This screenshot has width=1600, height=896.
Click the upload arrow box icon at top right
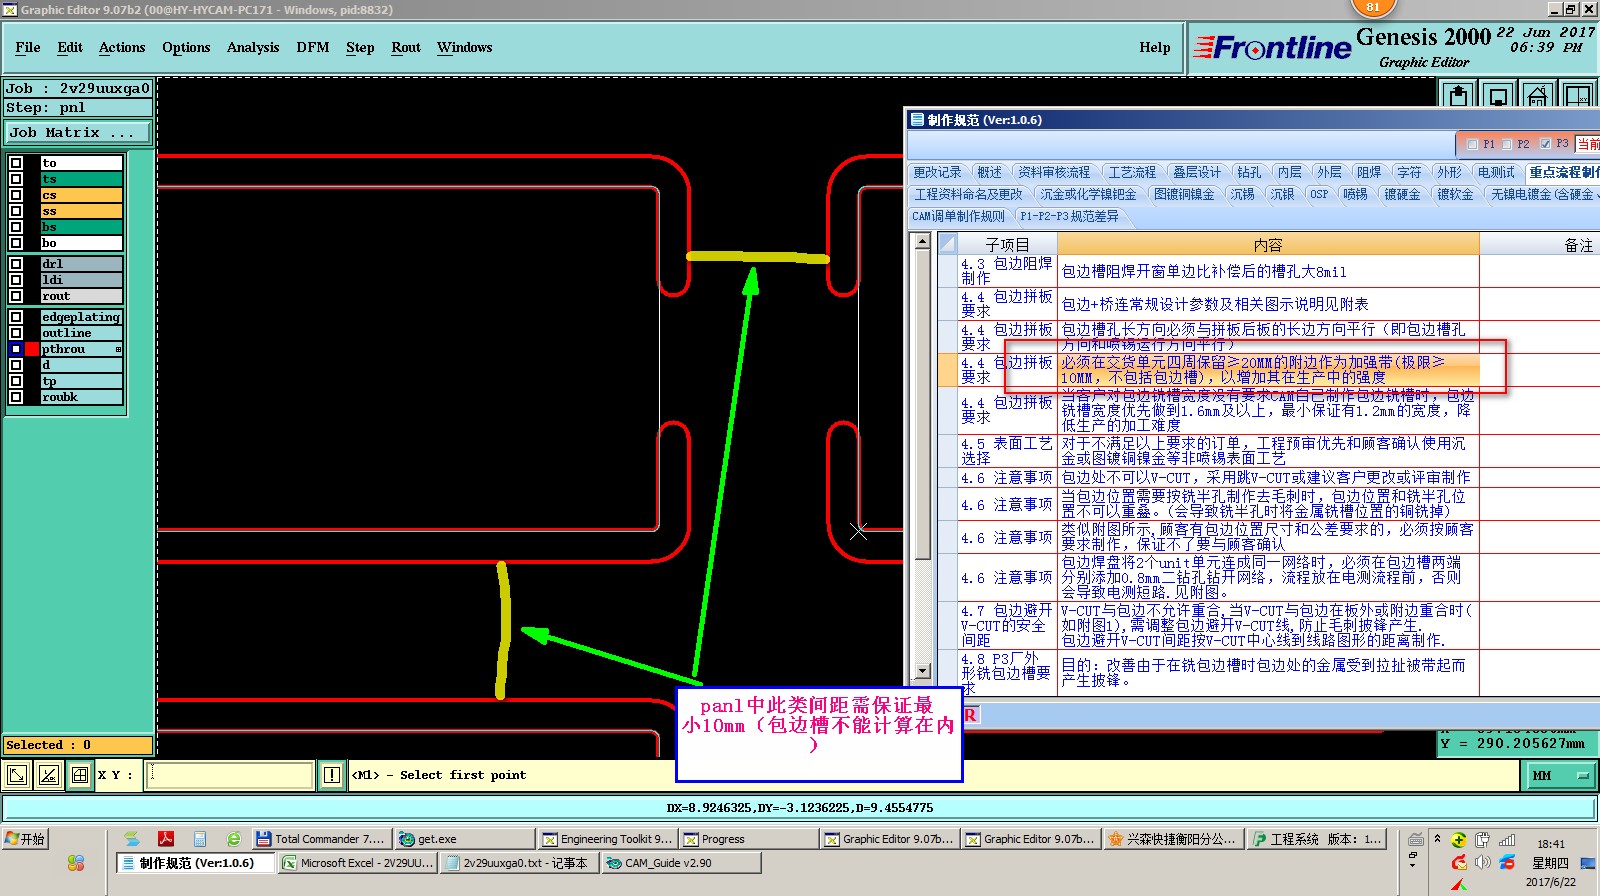pyautogui.click(x=1459, y=96)
